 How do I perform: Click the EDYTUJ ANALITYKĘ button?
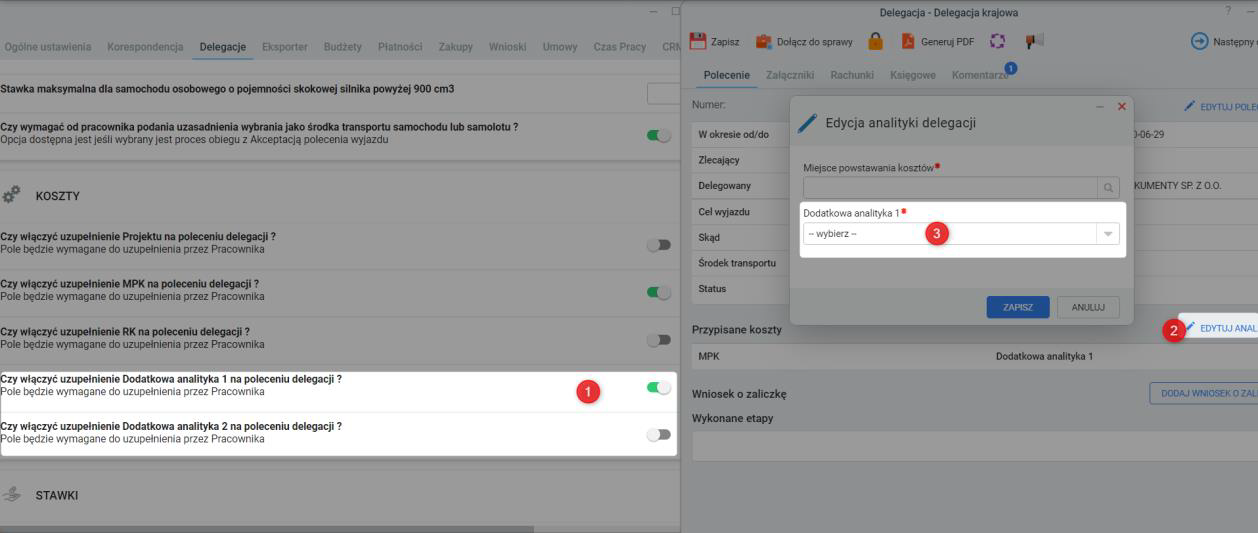[x=1217, y=327]
